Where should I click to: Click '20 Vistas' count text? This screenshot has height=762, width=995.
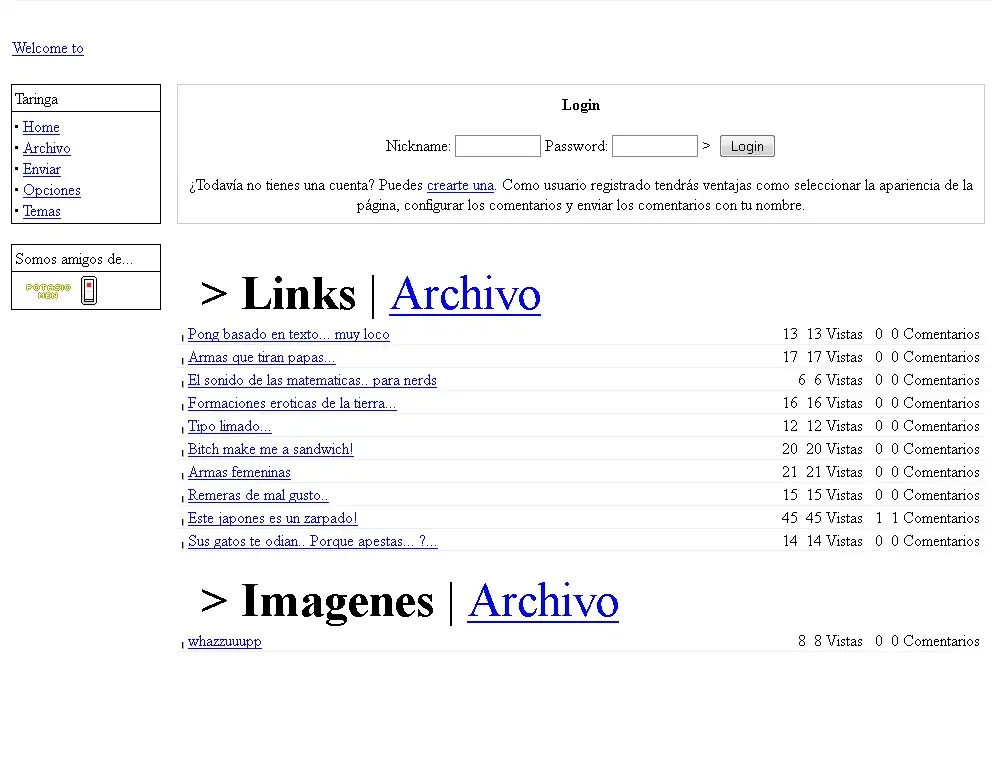[x=834, y=449]
